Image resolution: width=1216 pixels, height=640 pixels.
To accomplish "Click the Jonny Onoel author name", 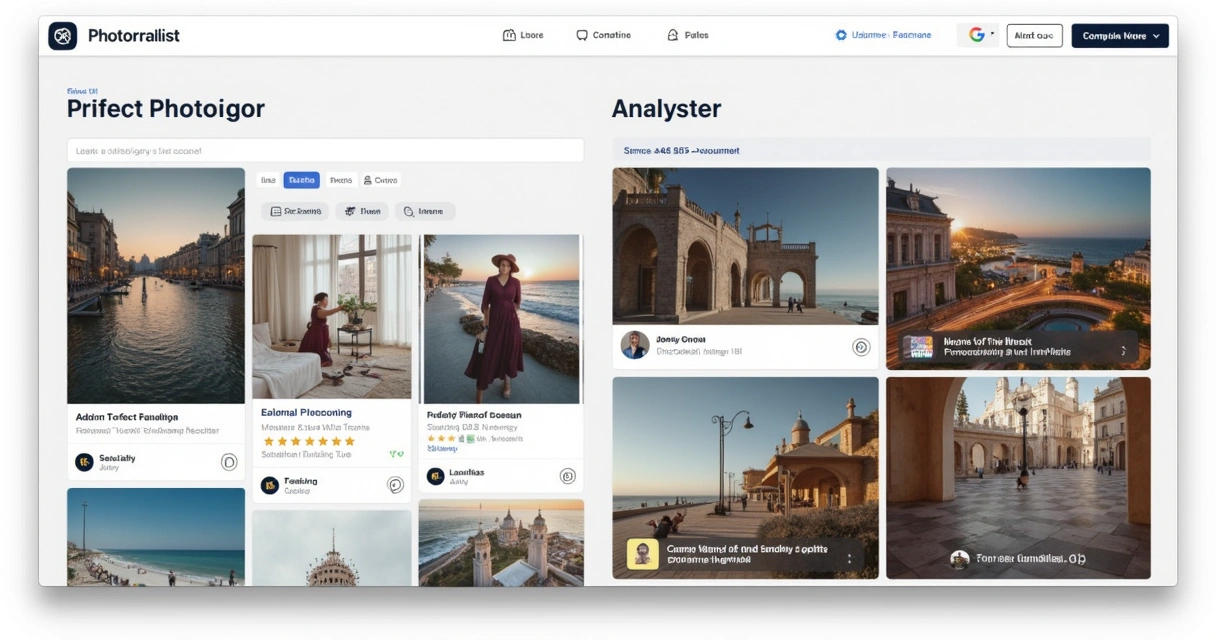I will (680, 340).
